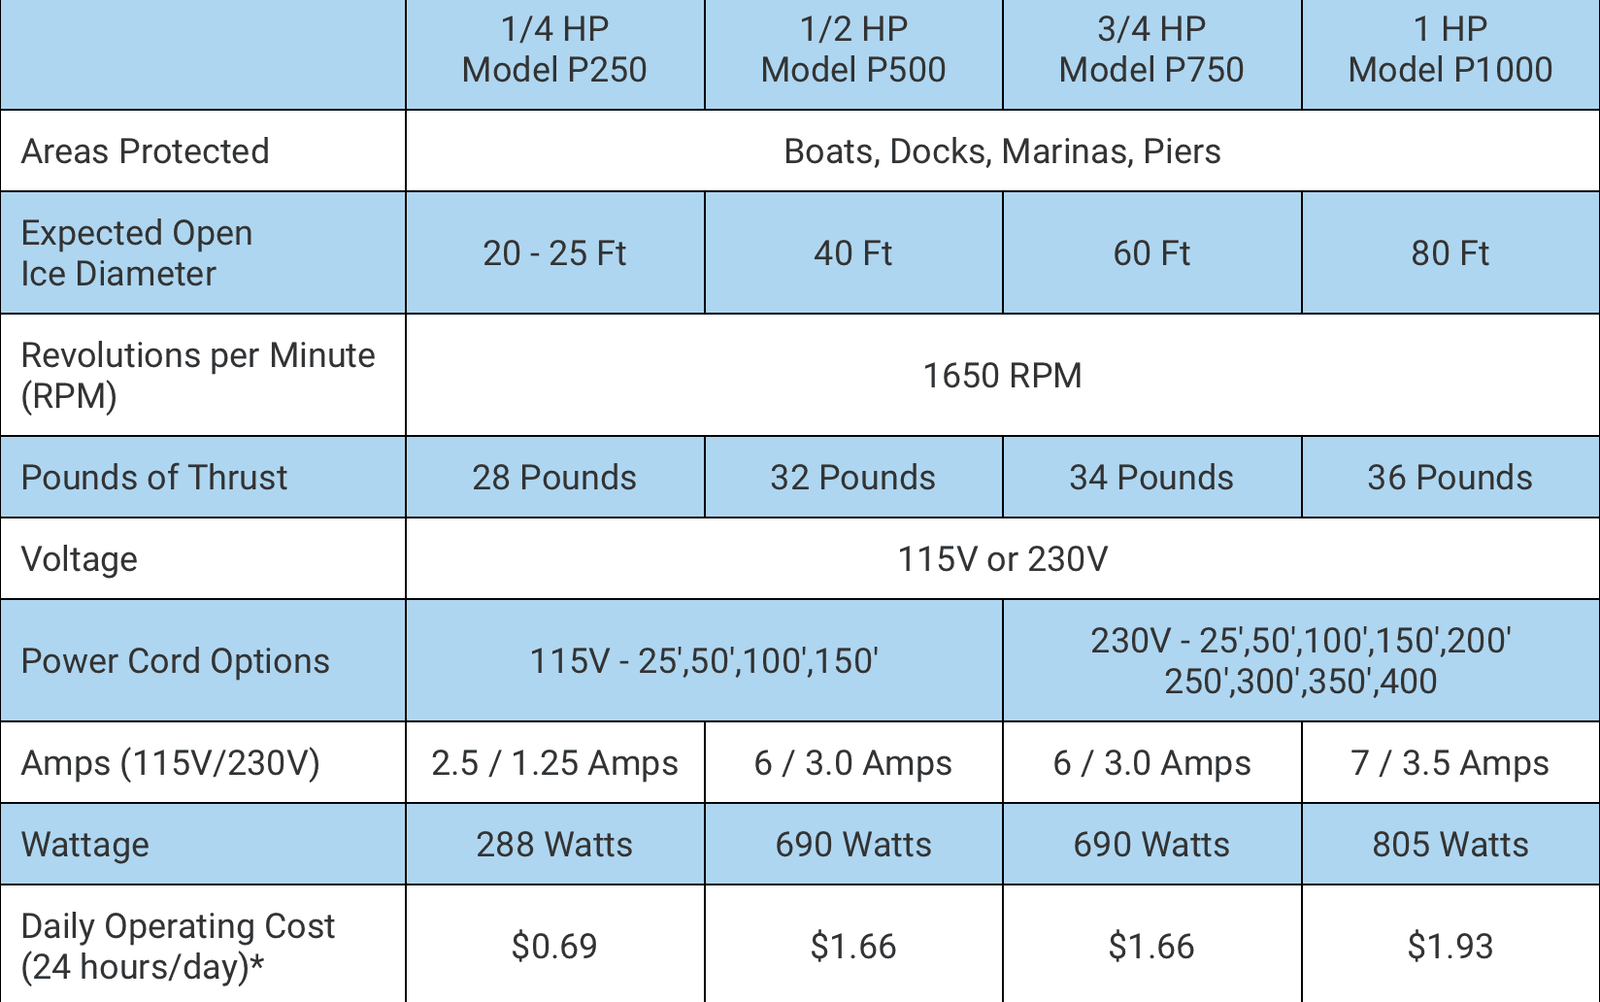Viewport: 1600px width, 1002px height.
Task: Select the 805 Watts cell
Action: [1450, 845]
